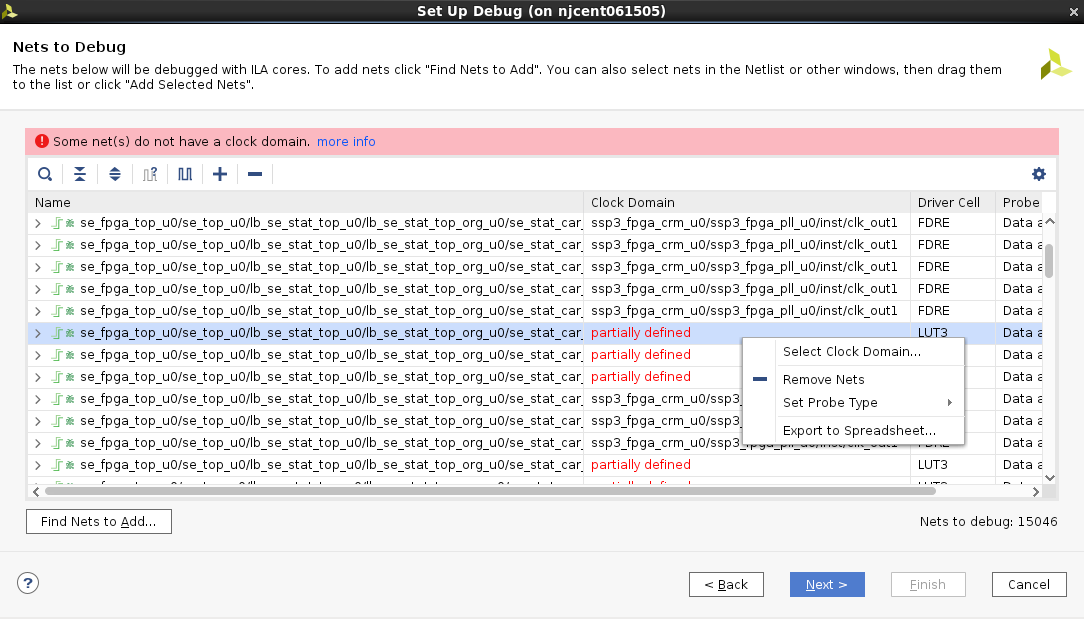Expand the third net row
Viewport: 1084px width, 619px height.
[x=38, y=267]
